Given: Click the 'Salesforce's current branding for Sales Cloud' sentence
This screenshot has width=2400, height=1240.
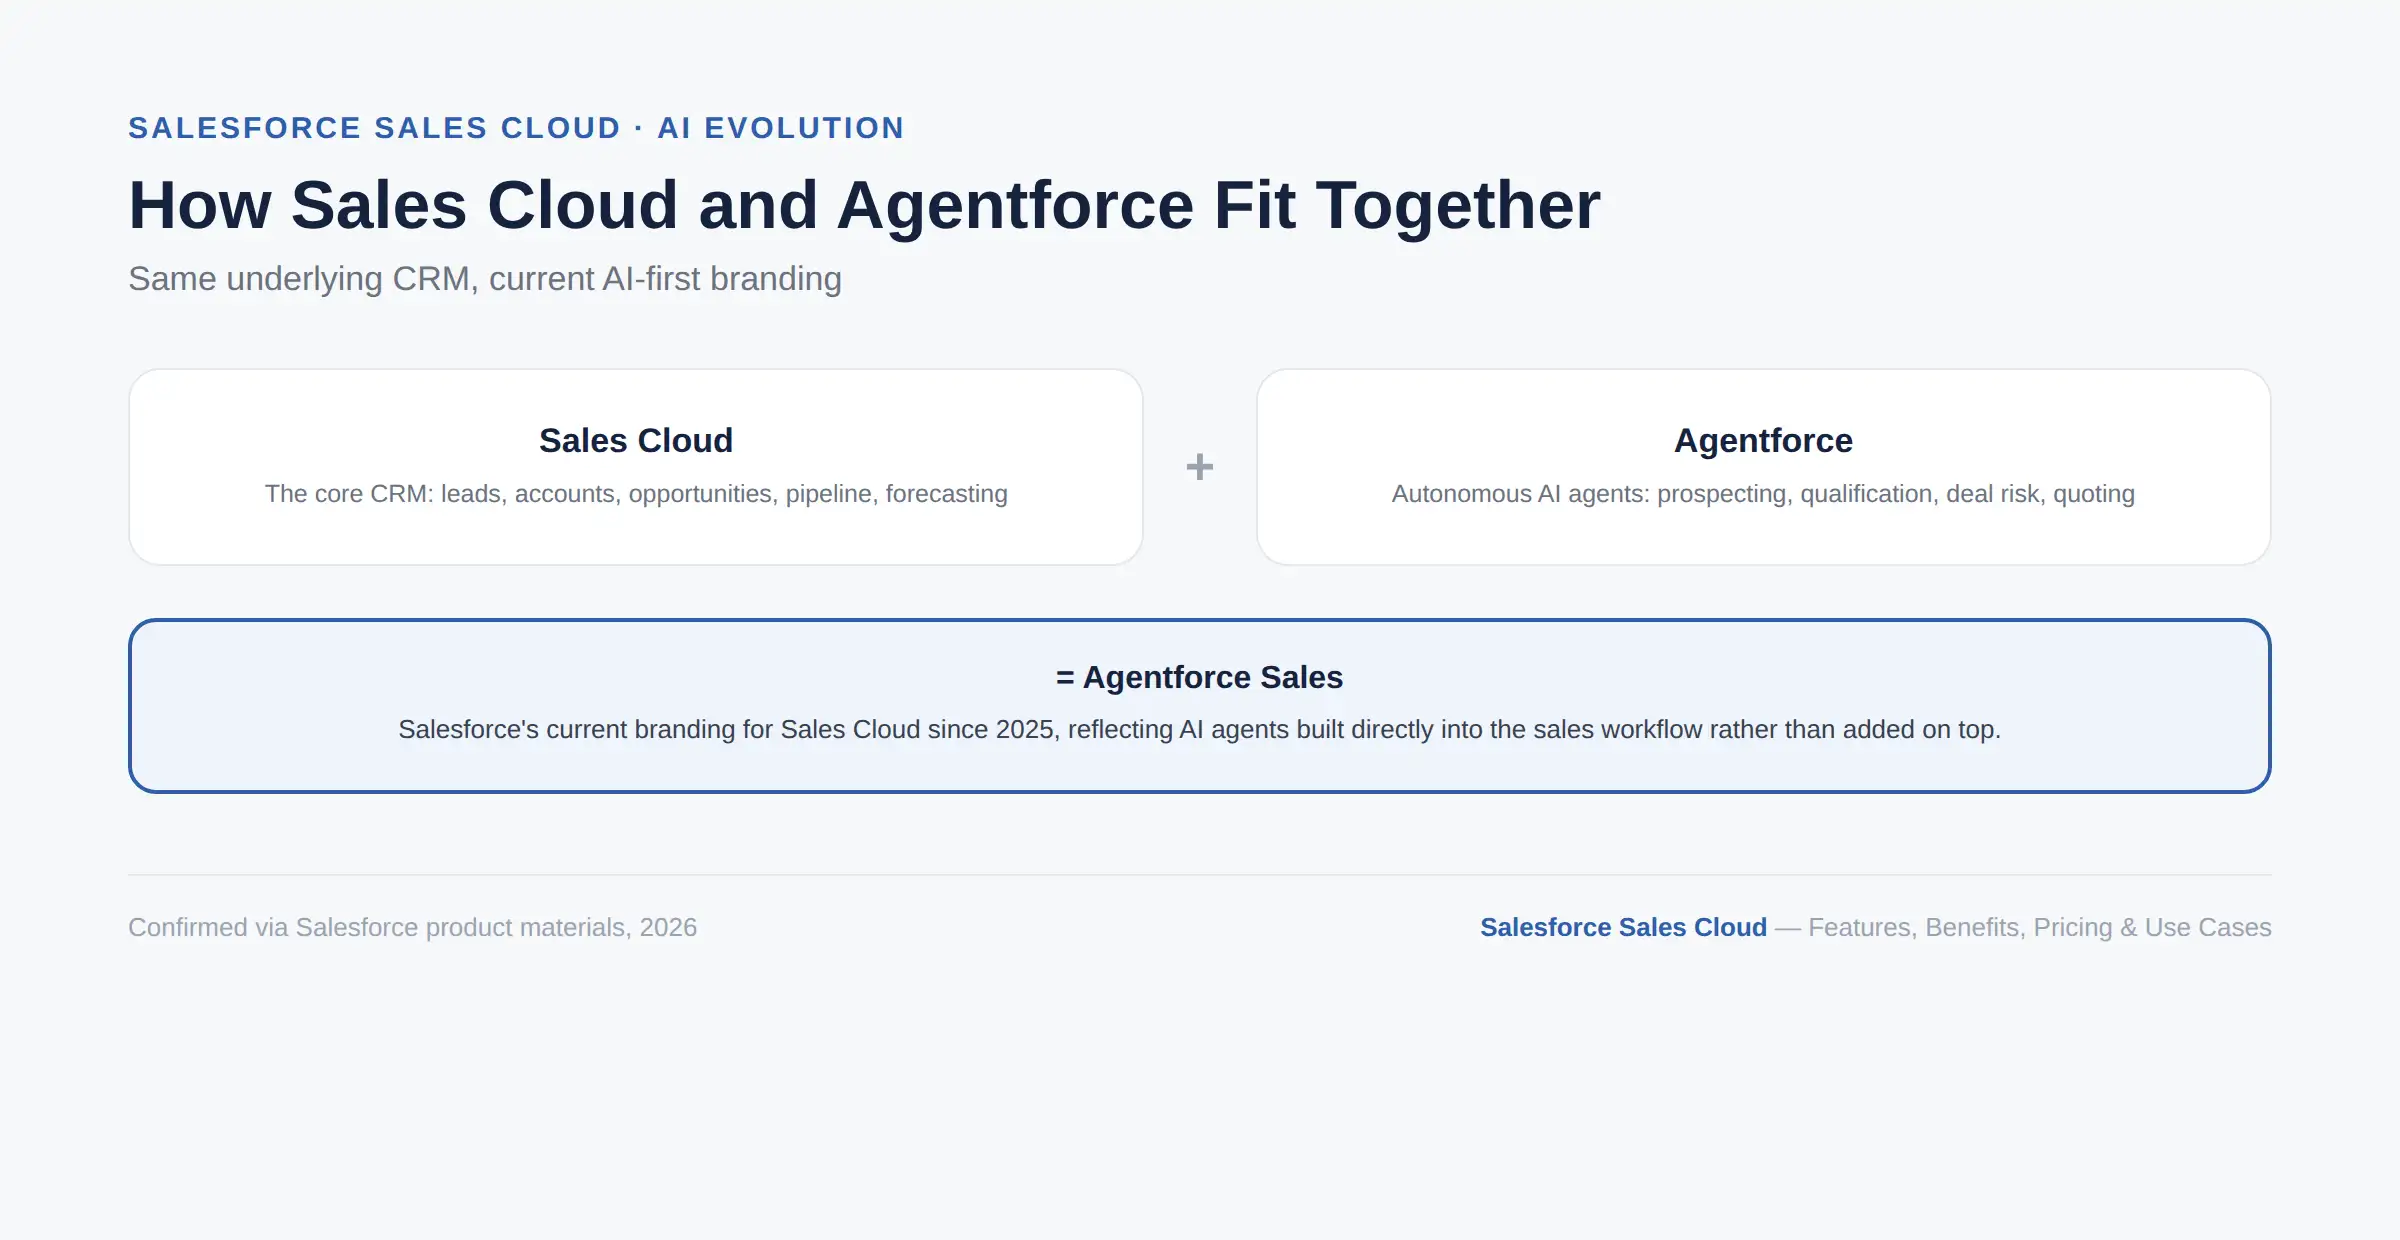Looking at the screenshot, I should [x=1199, y=729].
